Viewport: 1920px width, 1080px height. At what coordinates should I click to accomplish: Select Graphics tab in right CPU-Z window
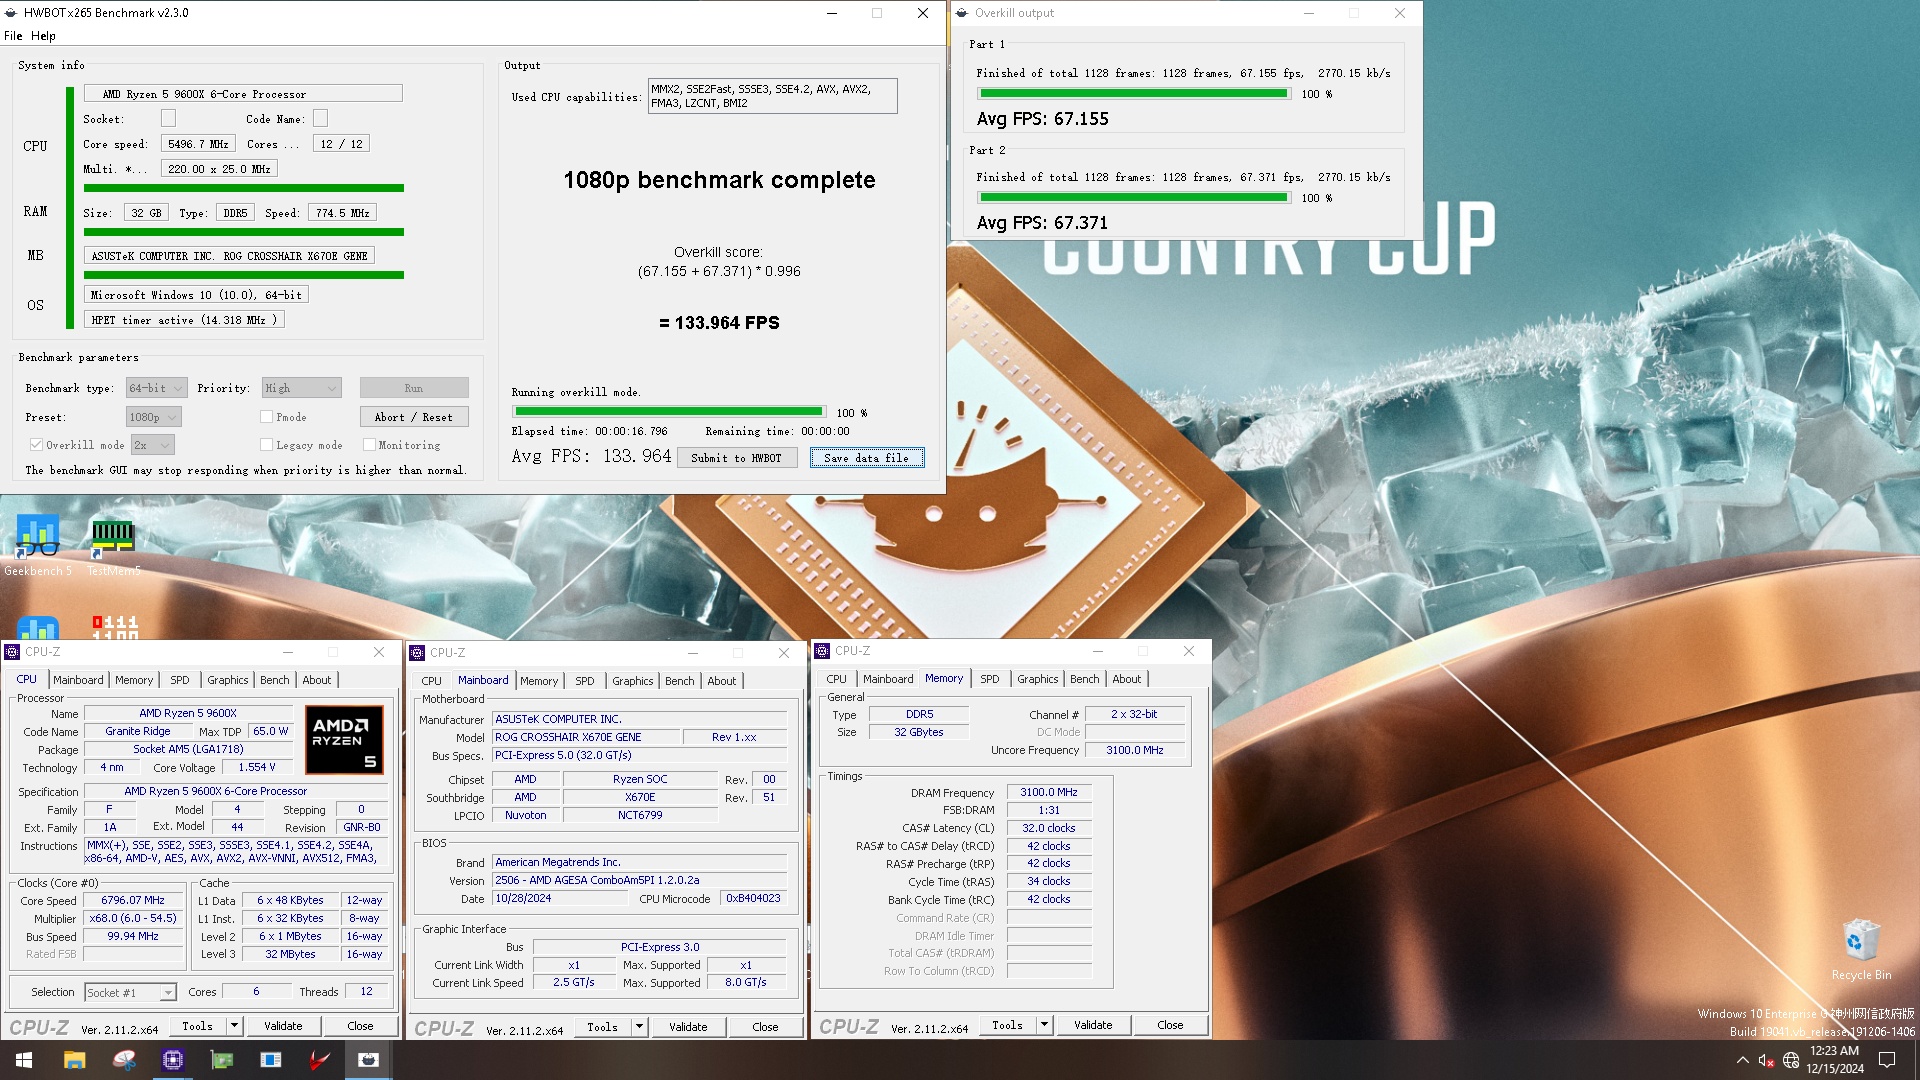(x=1037, y=679)
